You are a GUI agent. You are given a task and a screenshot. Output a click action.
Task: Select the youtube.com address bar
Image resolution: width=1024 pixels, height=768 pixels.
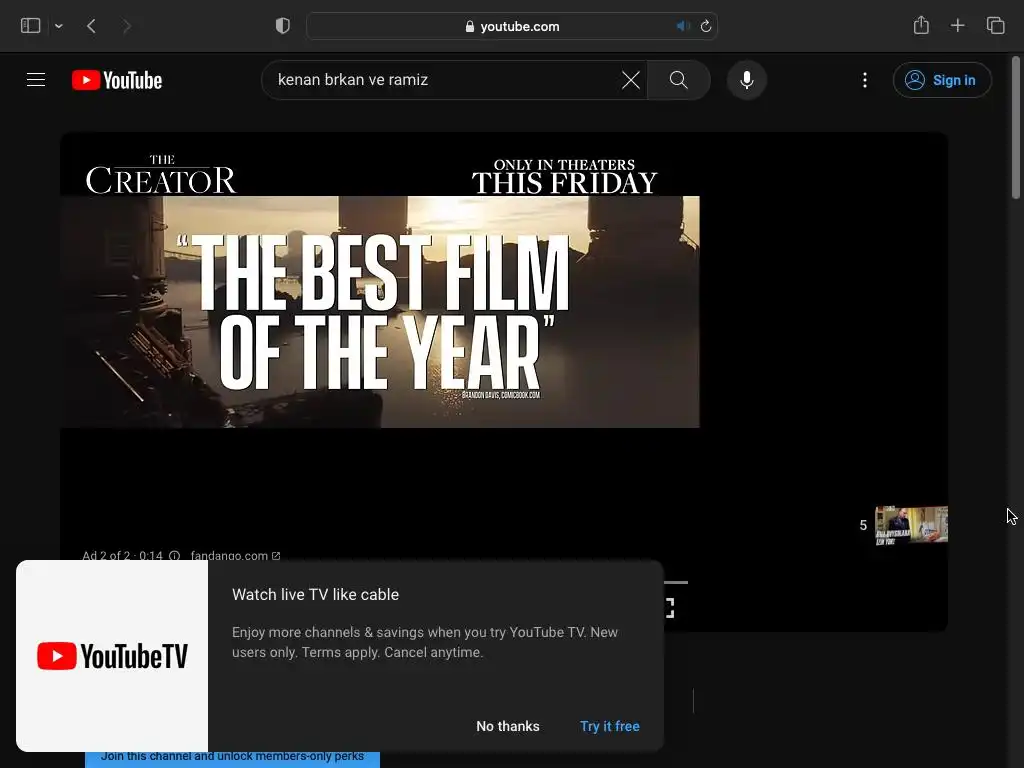512,26
